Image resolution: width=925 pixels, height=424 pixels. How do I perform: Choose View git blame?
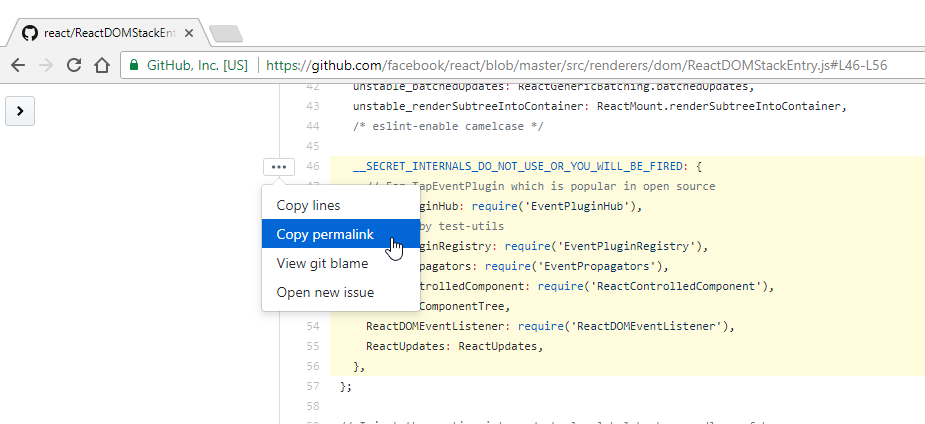point(340,263)
